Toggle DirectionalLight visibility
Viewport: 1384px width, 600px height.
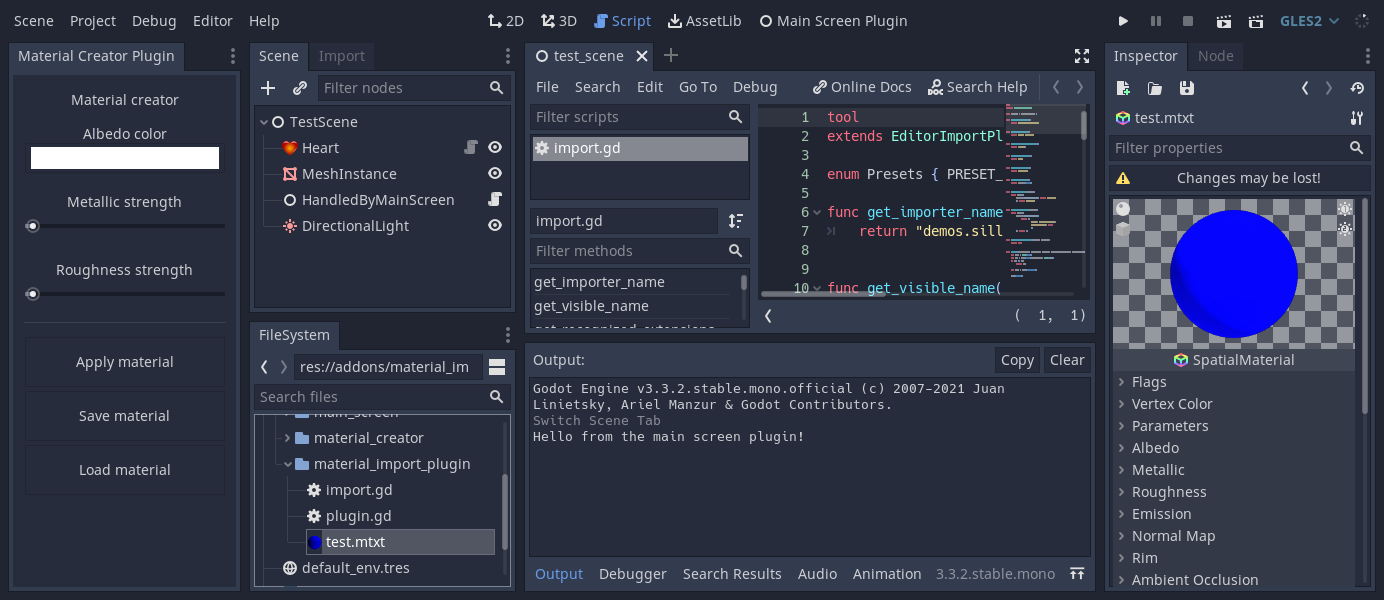pyautogui.click(x=494, y=225)
